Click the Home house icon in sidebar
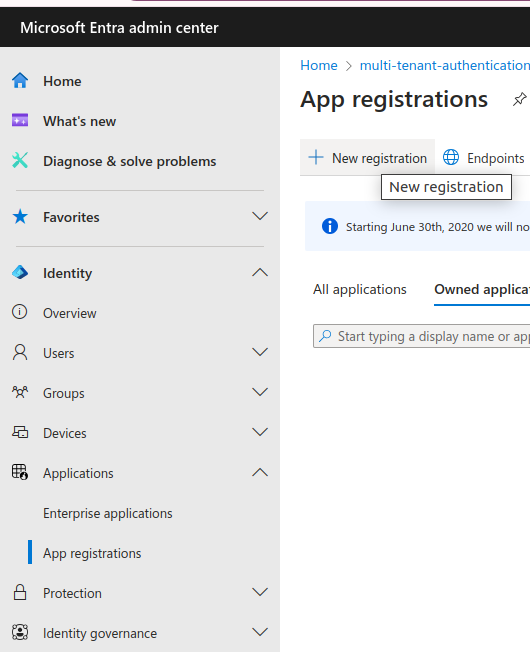This screenshot has height=652, width=530. point(20,81)
